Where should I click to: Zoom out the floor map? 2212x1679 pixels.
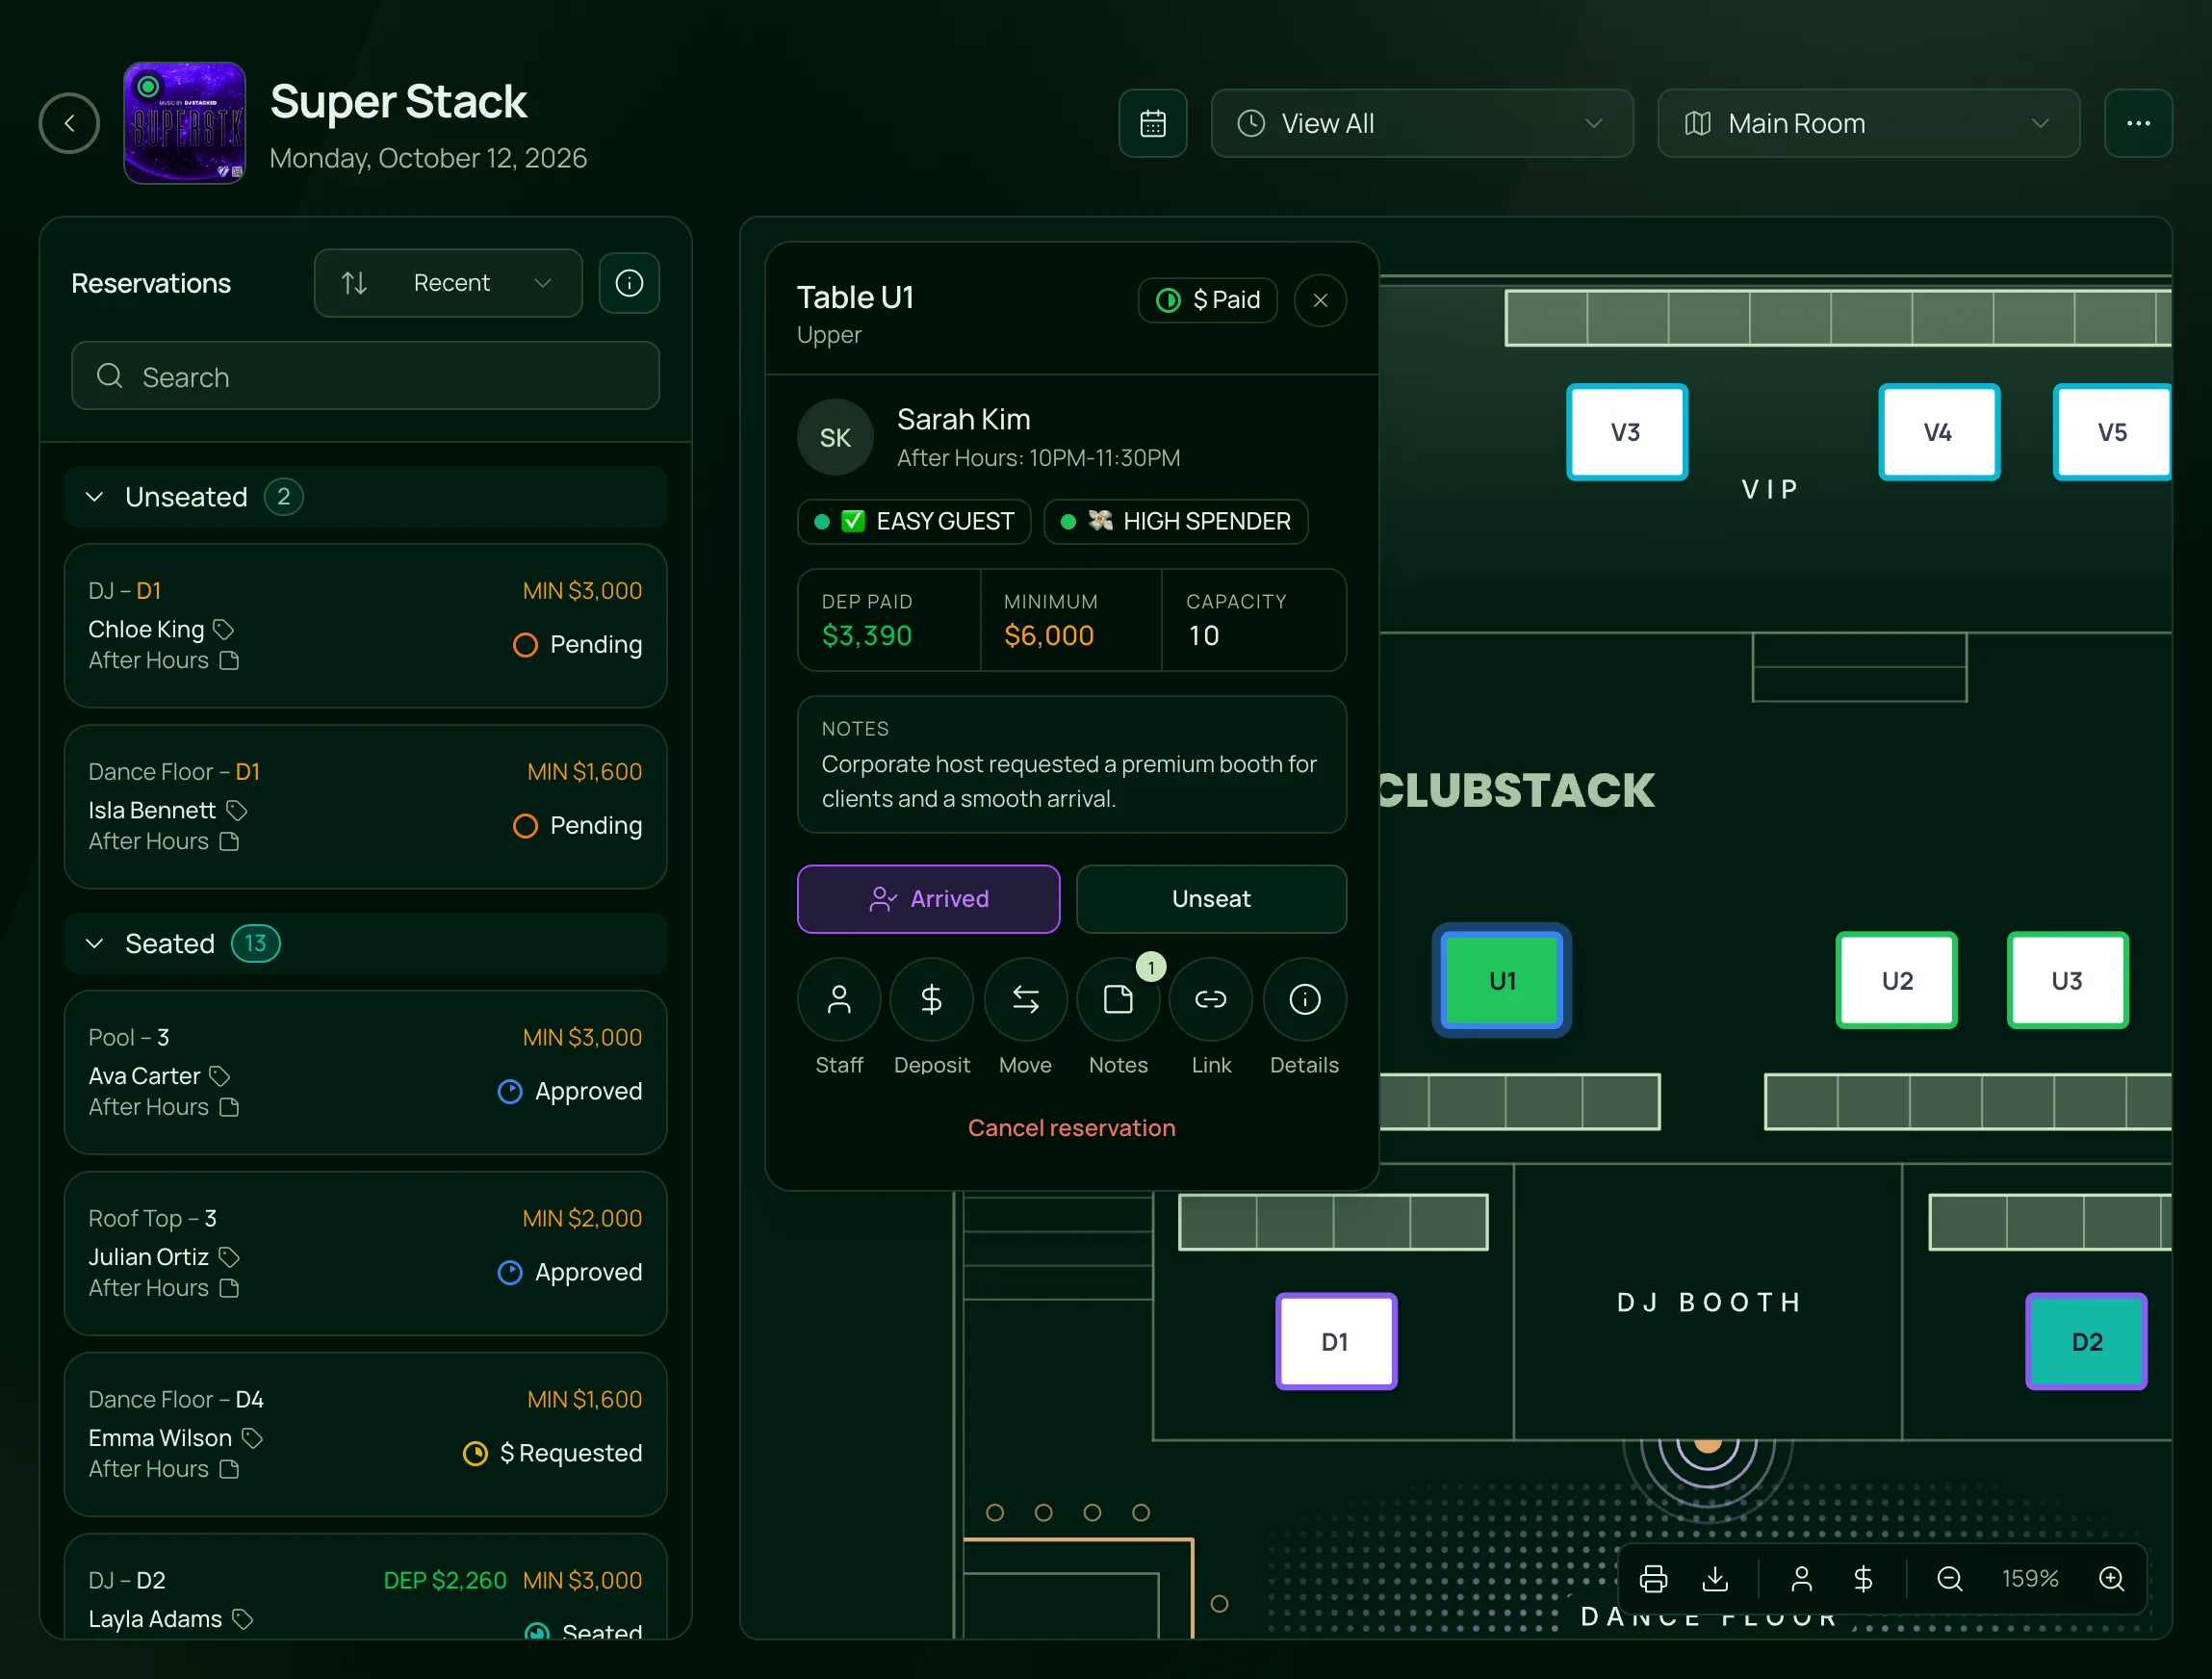1949,1579
